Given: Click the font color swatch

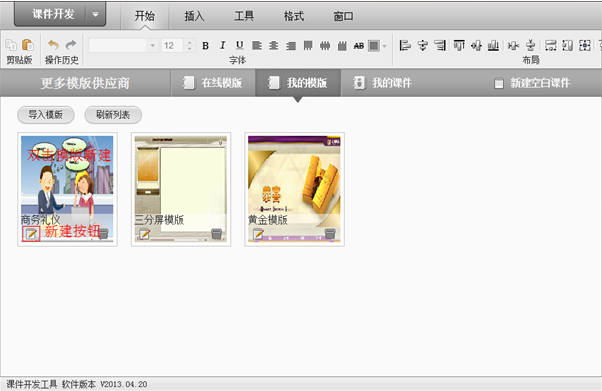Looking at the screenshot, I should pyautogui.click(x=374, y=46).
